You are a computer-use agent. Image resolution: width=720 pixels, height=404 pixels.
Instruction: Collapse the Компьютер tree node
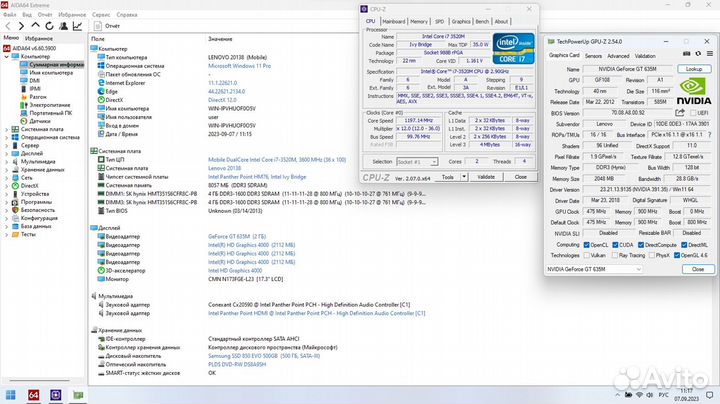[x=6, y=57]
